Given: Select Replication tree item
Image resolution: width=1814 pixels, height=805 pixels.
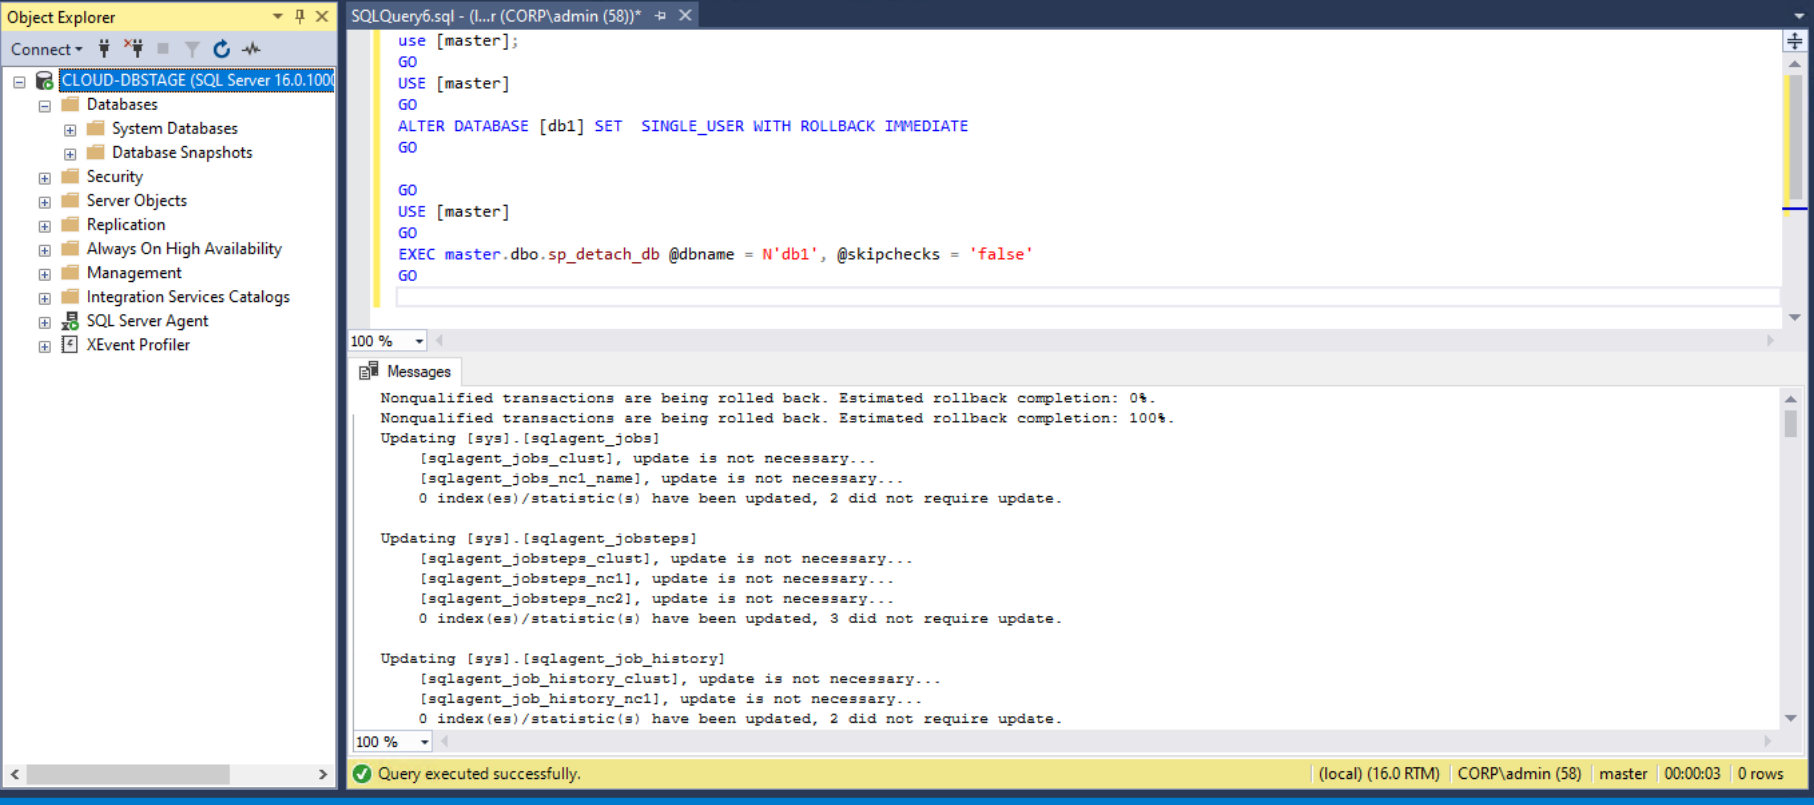Looking at the screenshot, I should point(125,224).
